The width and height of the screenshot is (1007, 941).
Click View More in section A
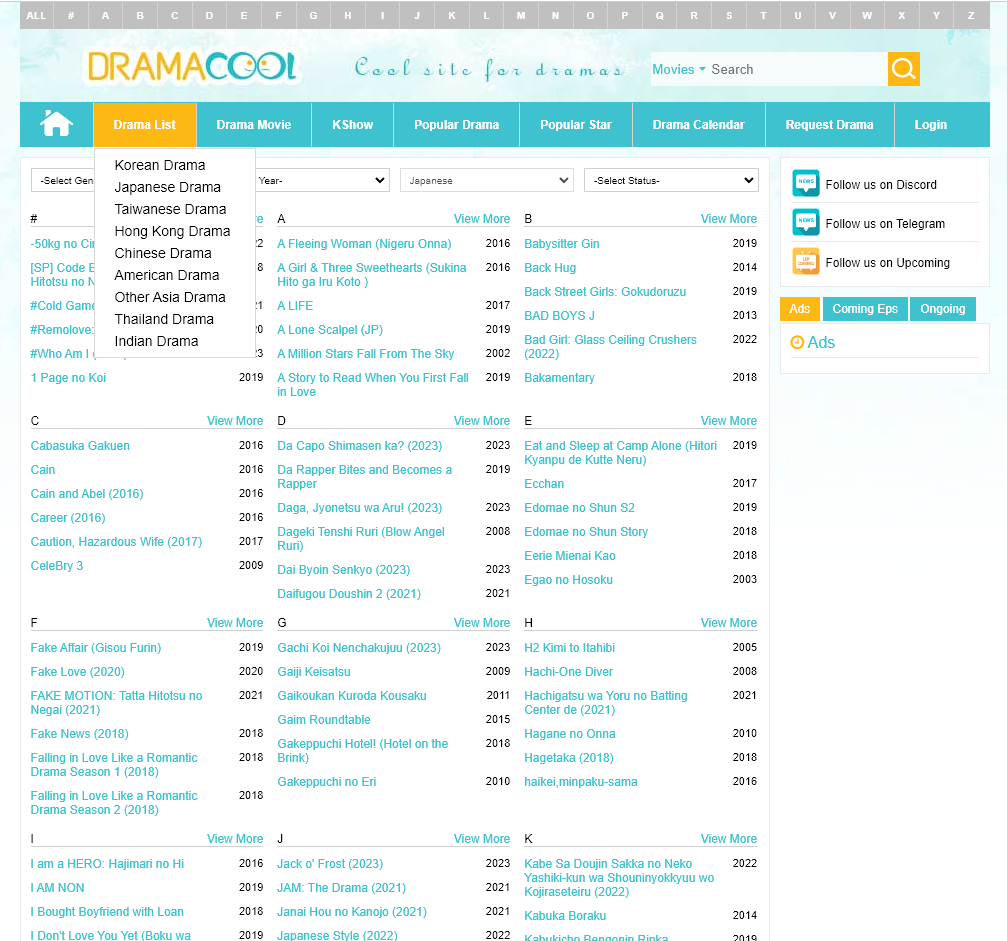(x=482, y=218)
